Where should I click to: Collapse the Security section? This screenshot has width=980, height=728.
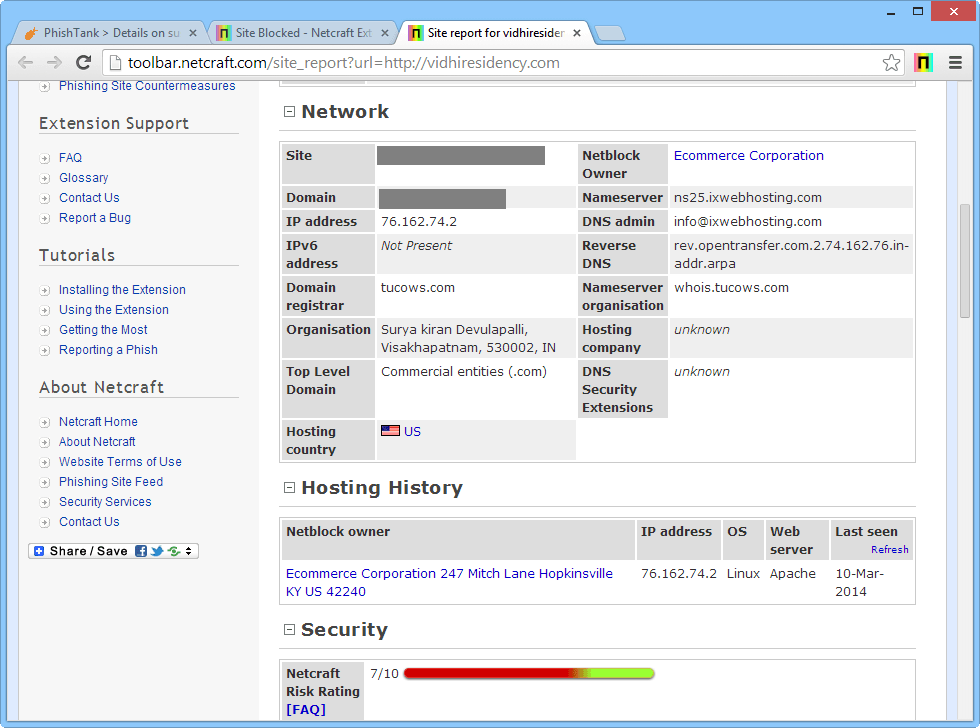click(x=290, y=630)
